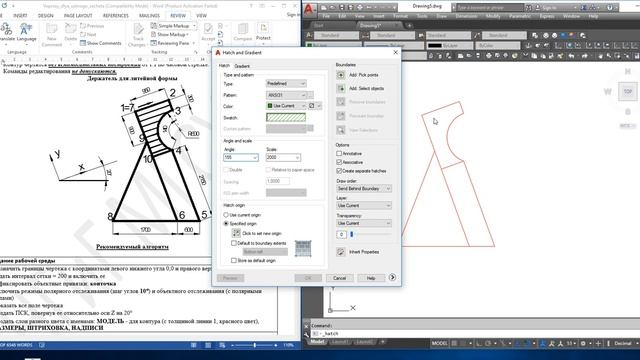This screenshot has width=640, height=360.
Task: Switch to the Hatch tab
Action: (224, 65)
